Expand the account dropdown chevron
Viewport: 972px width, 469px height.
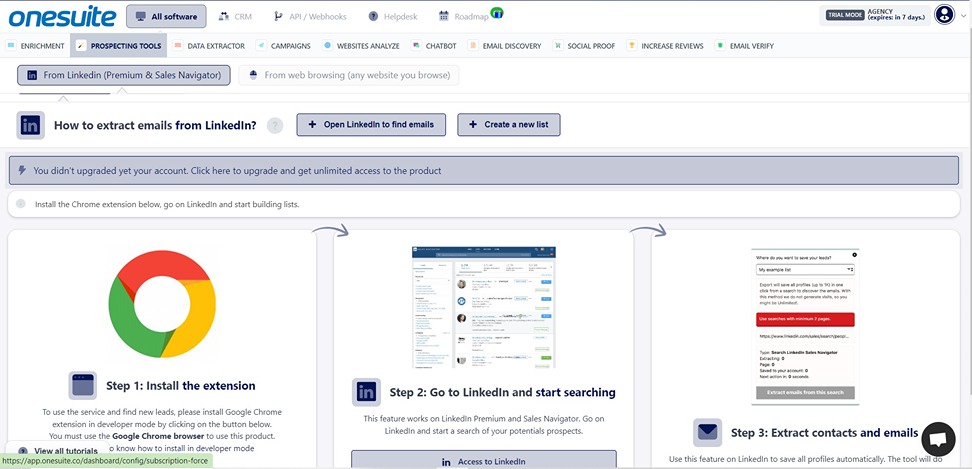point(963,16)
